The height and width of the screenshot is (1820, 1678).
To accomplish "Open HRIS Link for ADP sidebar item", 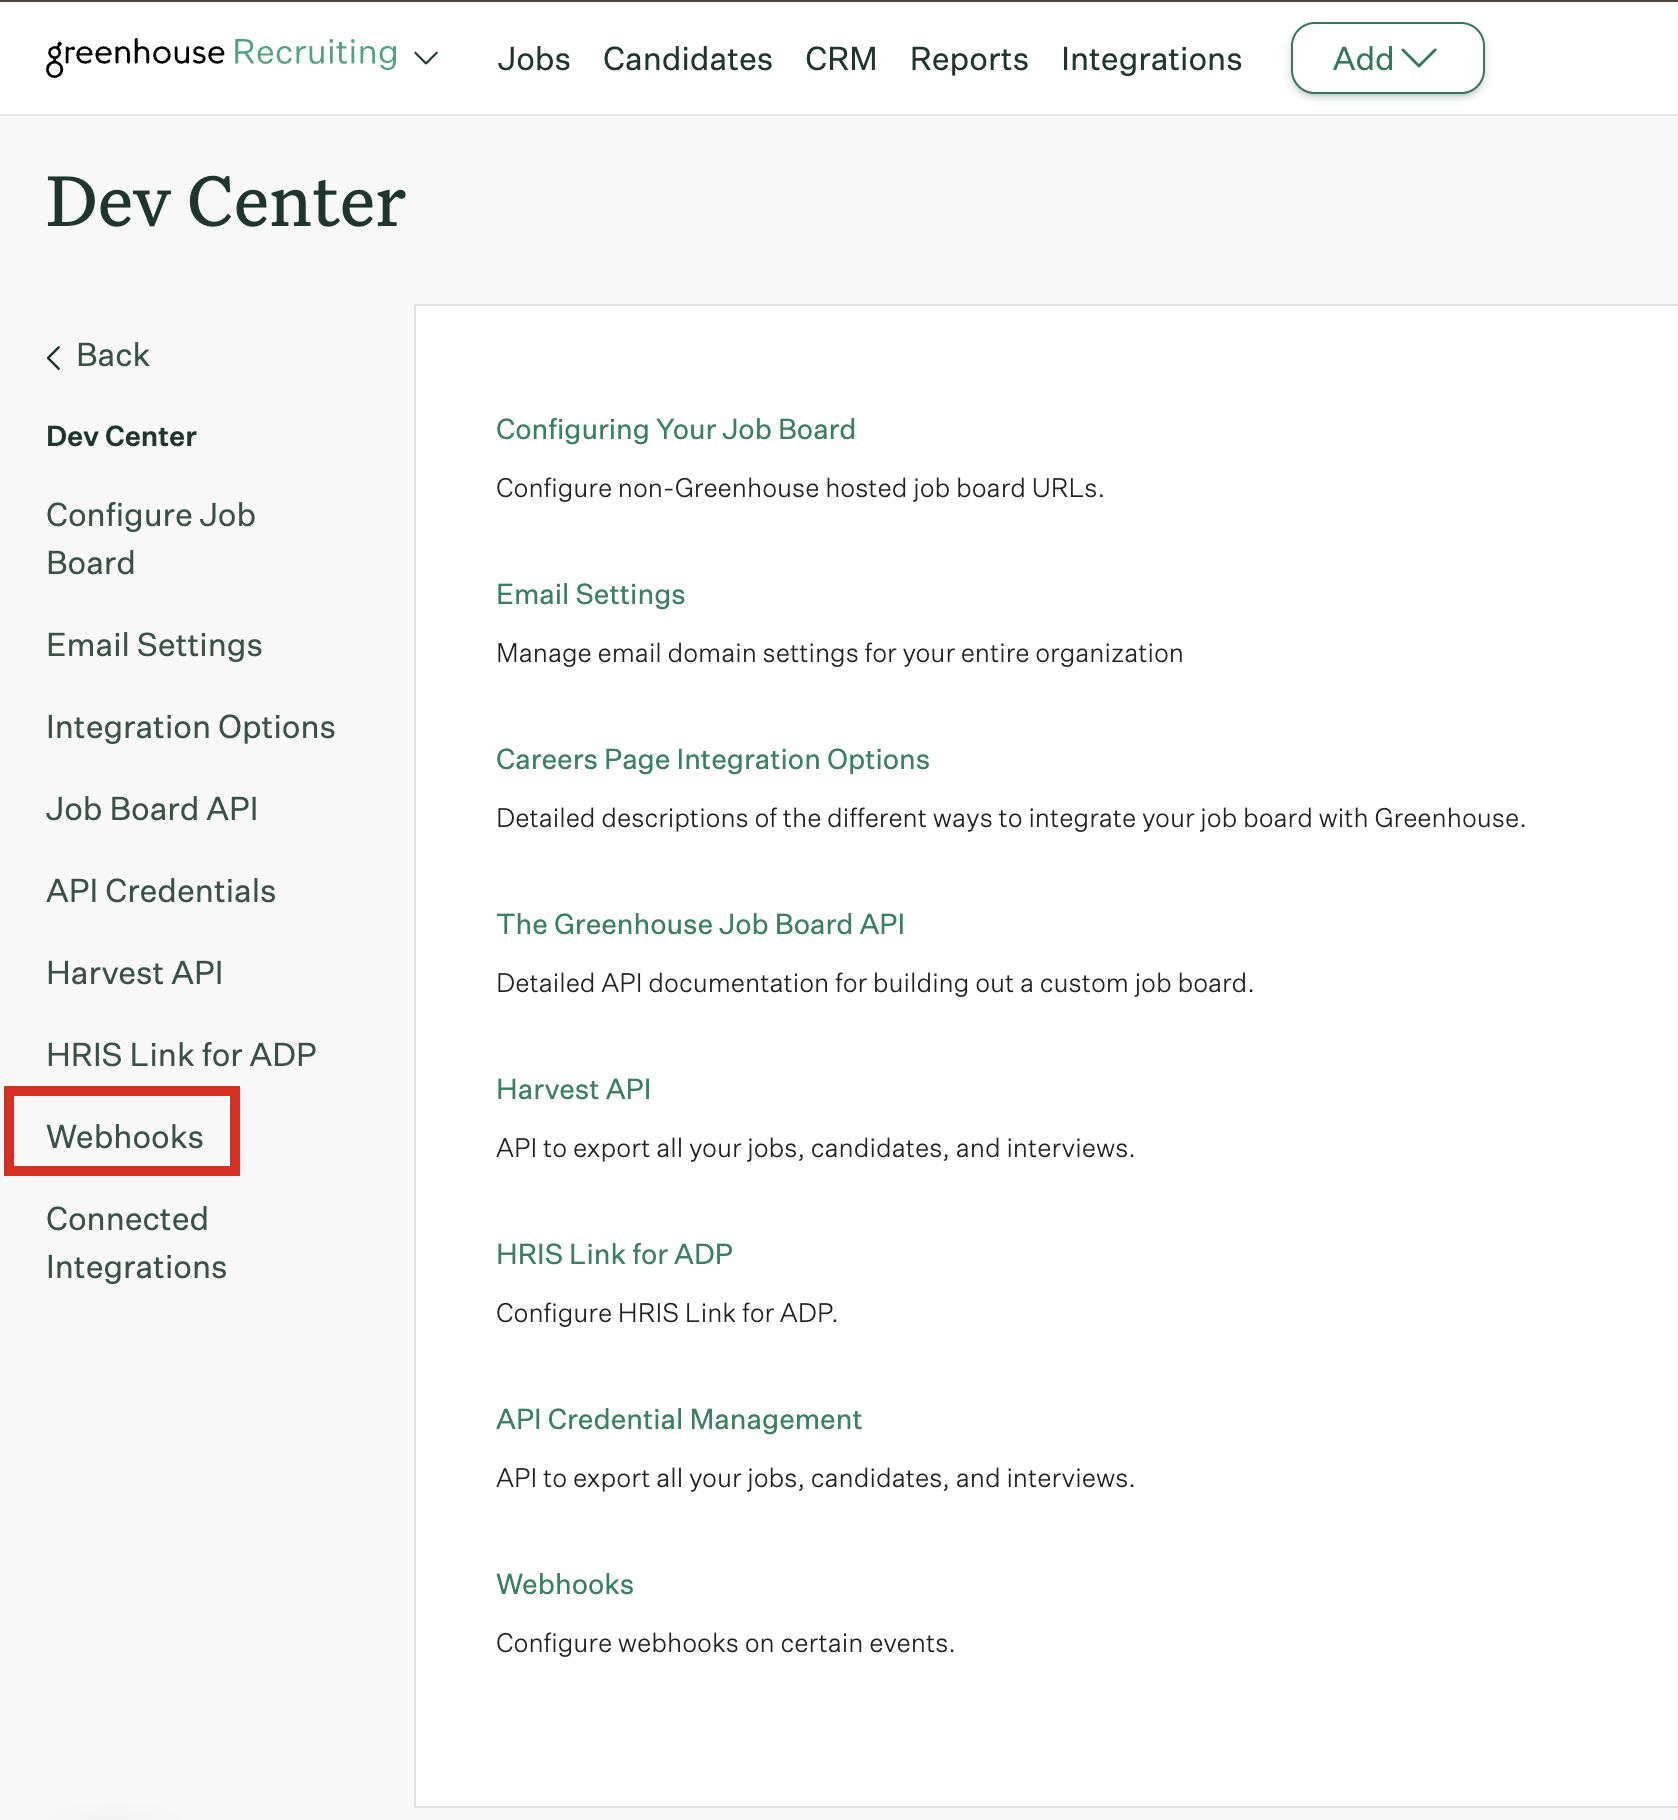I will [x=182, y=1055].
